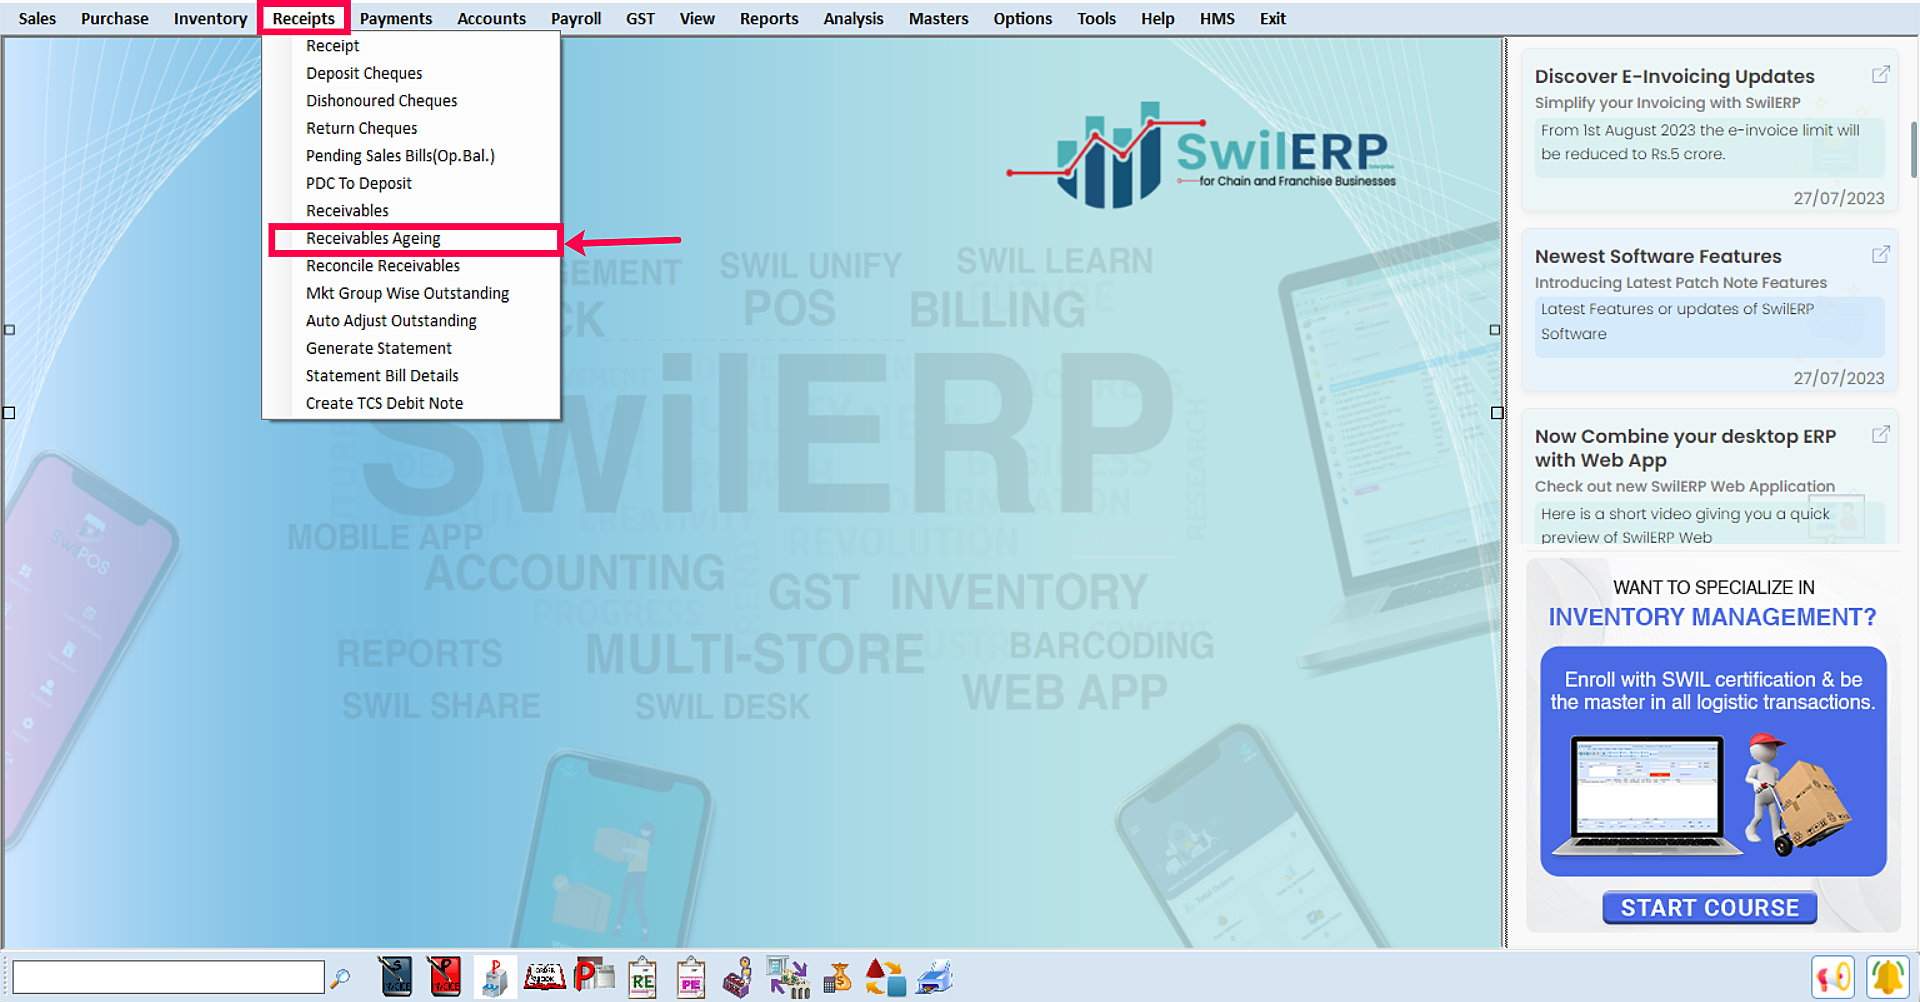Image resolution: width=1920 pixels, height=1002 pixels.
Task: Open the HMS menu
Action: point(1217,18)
